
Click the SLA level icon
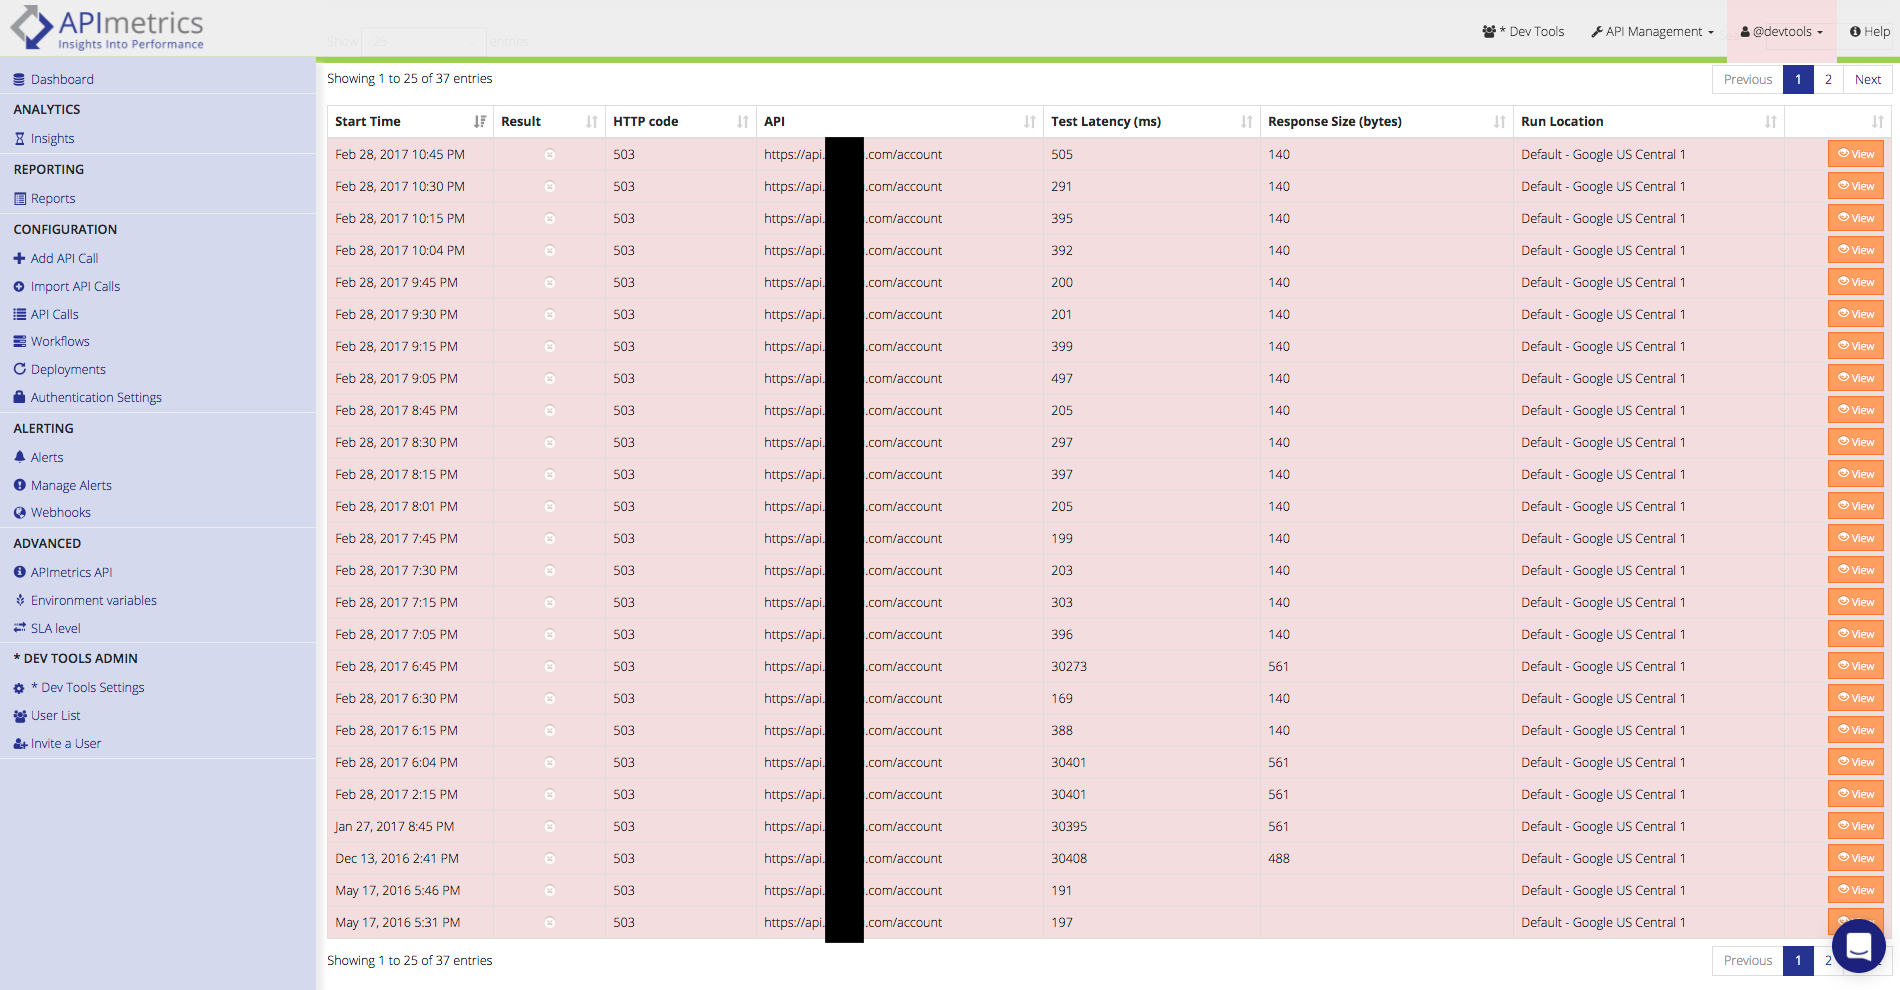pyautogui.click(x=19, y=628)
